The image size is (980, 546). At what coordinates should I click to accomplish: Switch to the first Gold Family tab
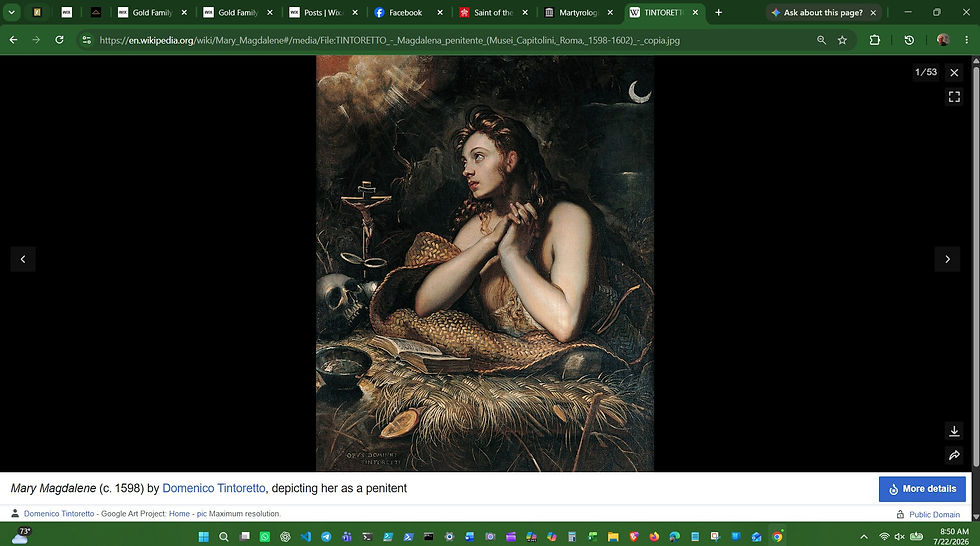[151, 12]
